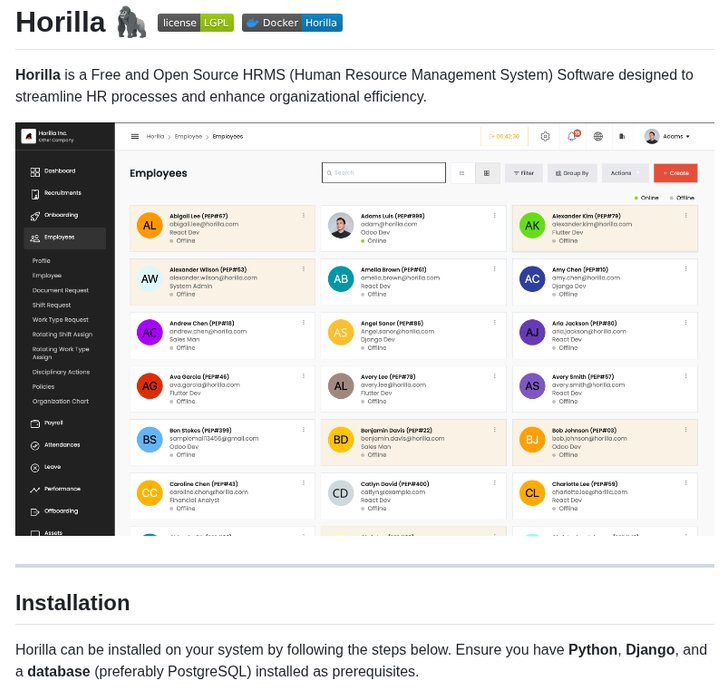Click the Online status legend
Screen dimensions: 727x700
646,198
